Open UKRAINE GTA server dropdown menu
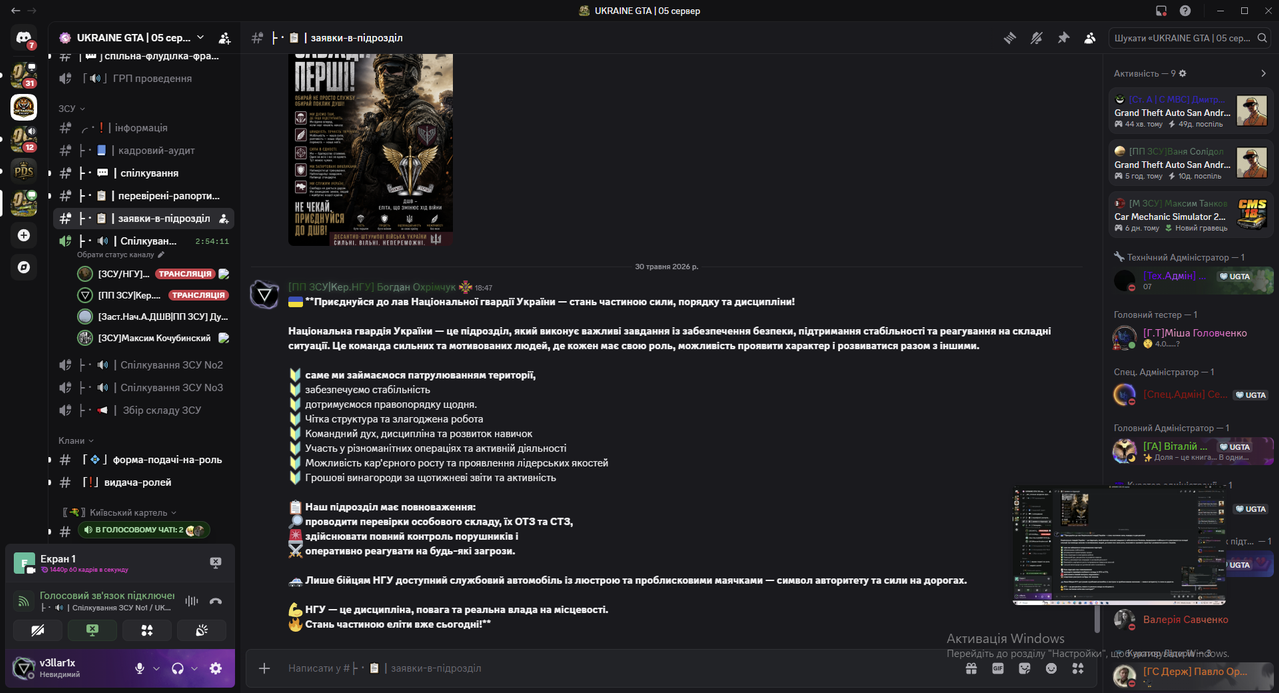 pyautogui.click(x=140, y=38)
